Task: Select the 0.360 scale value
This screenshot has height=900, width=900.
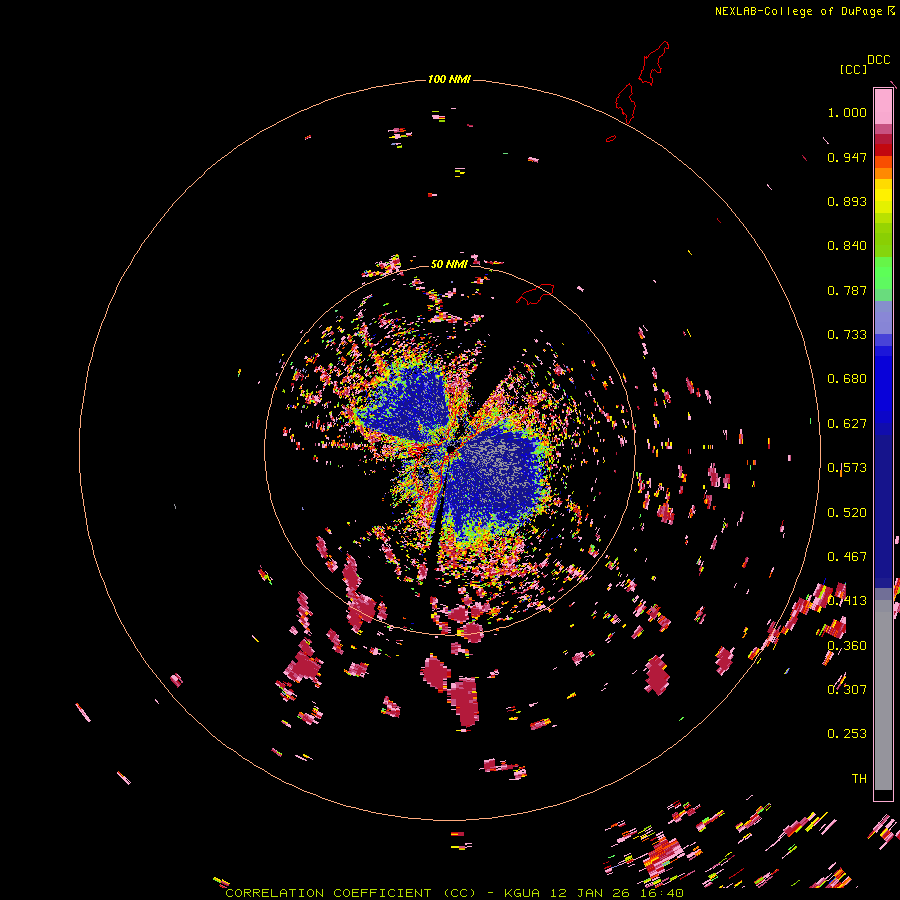Action: point(847,646)
